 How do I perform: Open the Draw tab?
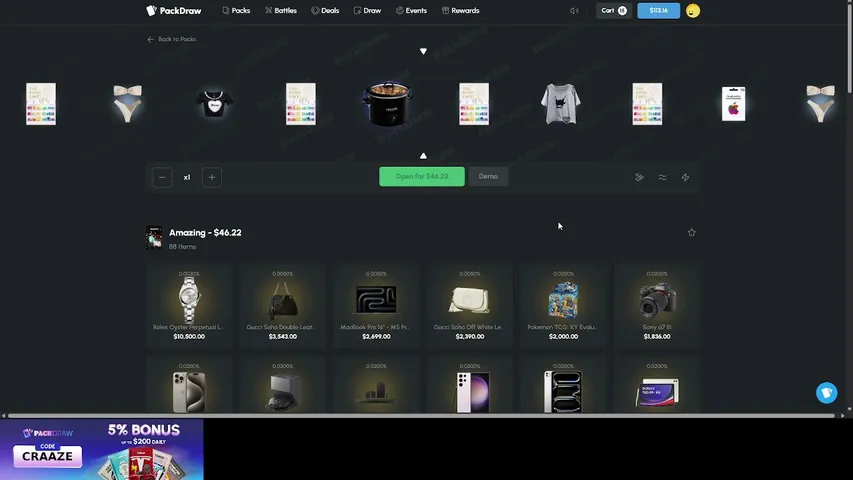coord(367,10)
